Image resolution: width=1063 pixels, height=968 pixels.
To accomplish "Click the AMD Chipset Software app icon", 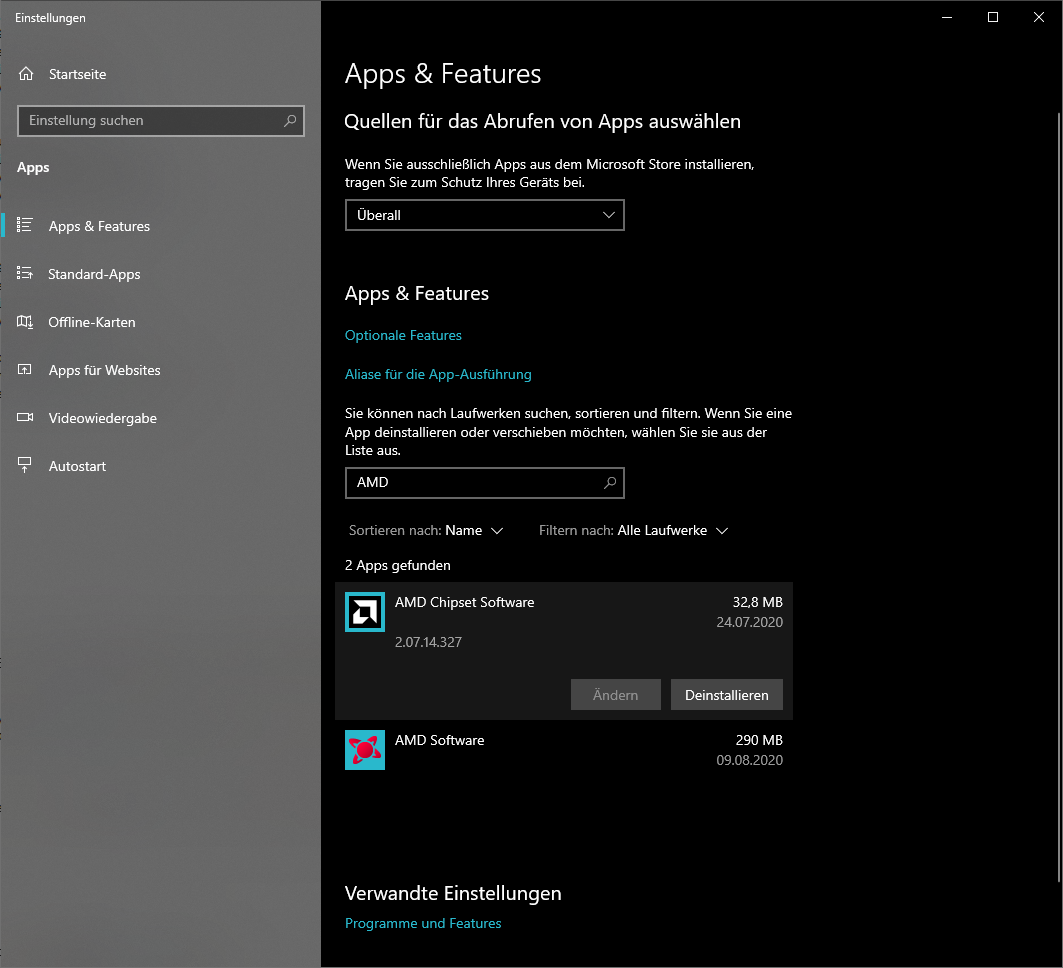I will click(x=365, y=612).
